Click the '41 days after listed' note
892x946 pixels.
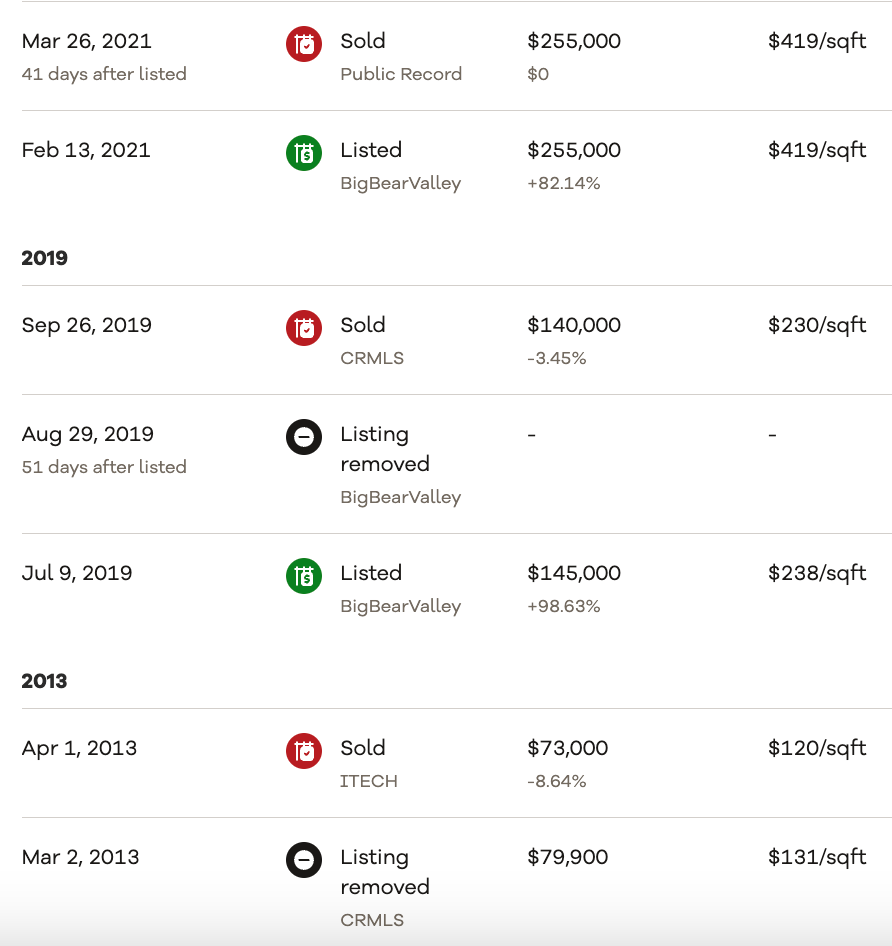pos(104,74)
